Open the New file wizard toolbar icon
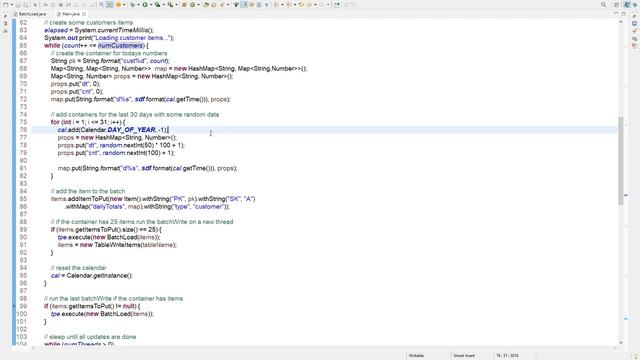 coord(6,4)
